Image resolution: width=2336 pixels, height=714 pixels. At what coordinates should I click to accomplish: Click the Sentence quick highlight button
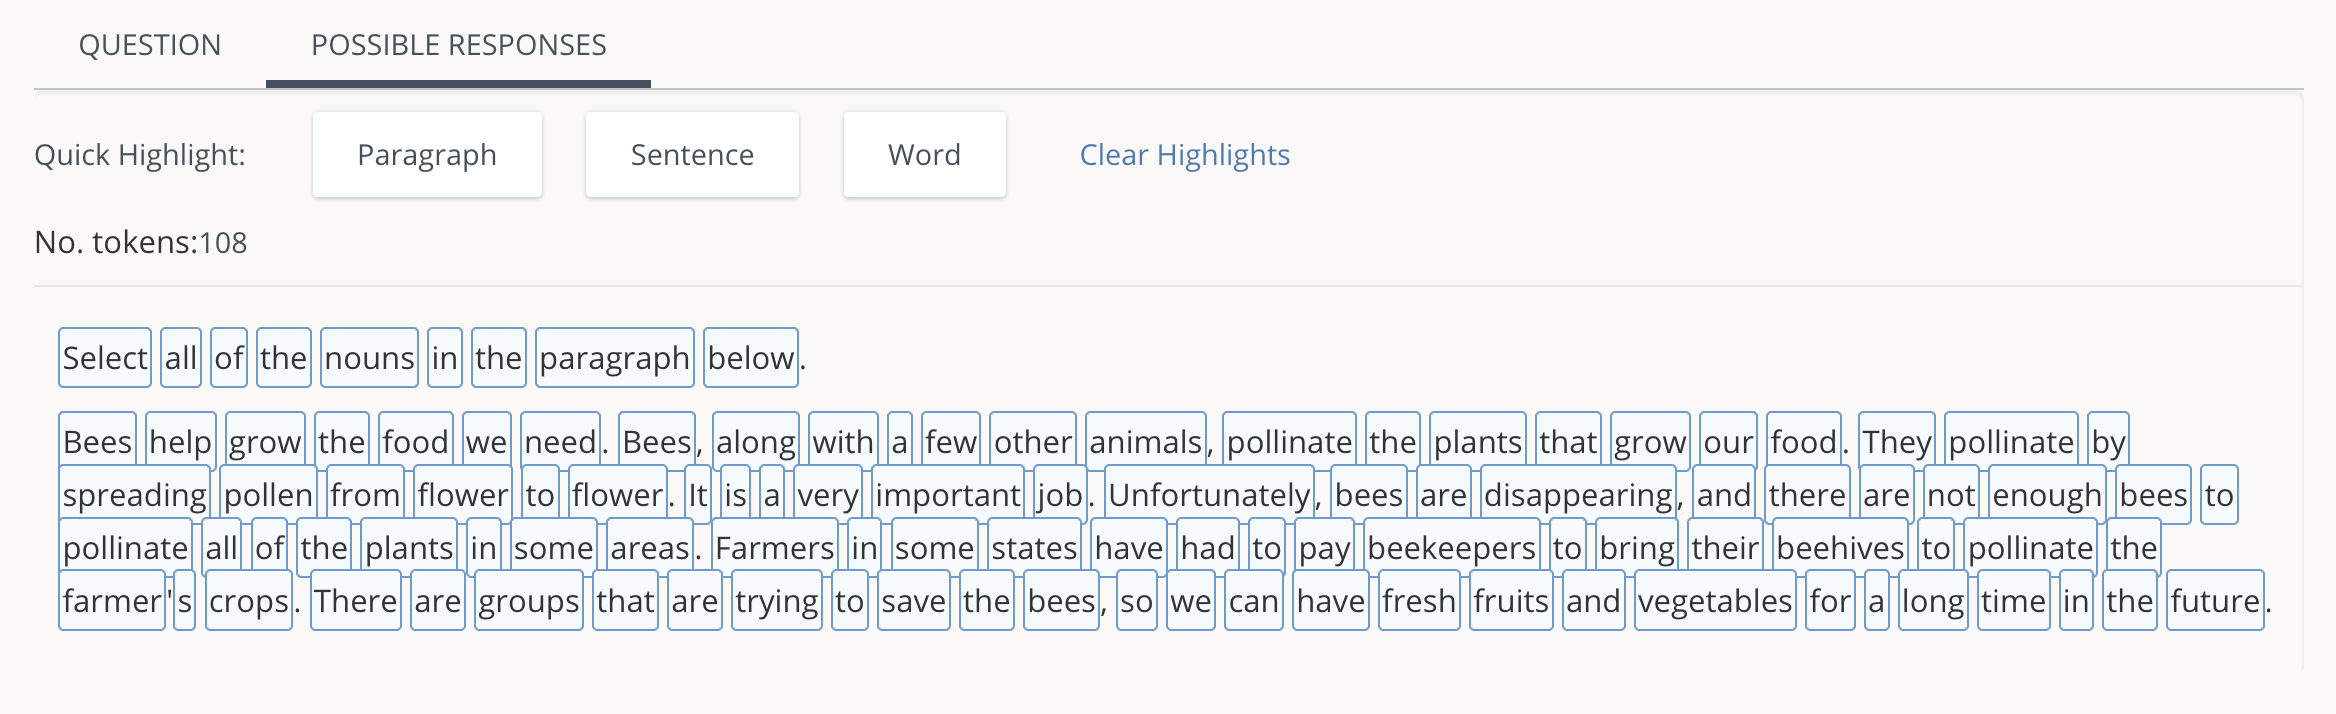(692, 154)
